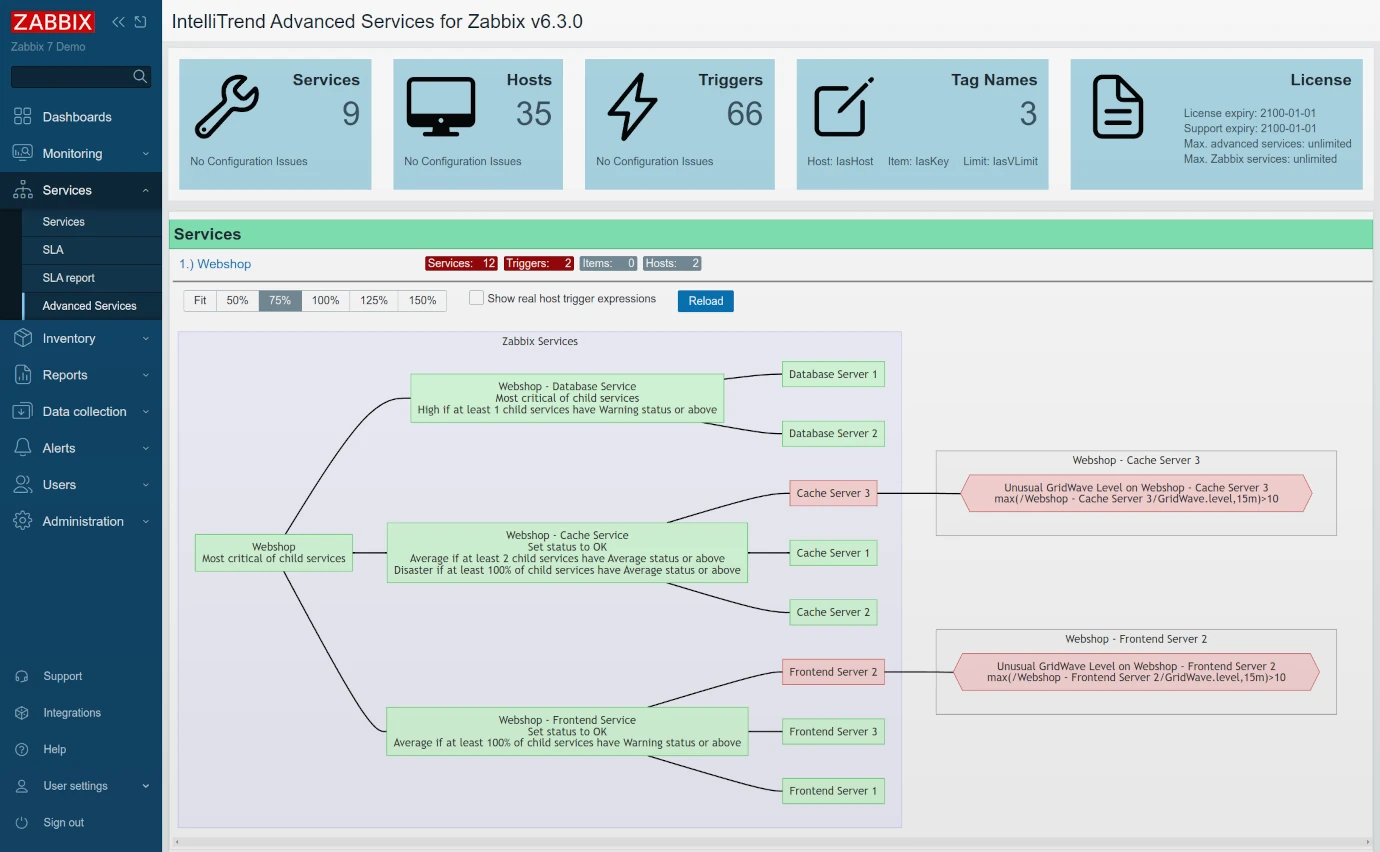Screen dimensions: 1380x852
Task: Click the edit icon on Tag Names card
Action: [x=844, y=106]
